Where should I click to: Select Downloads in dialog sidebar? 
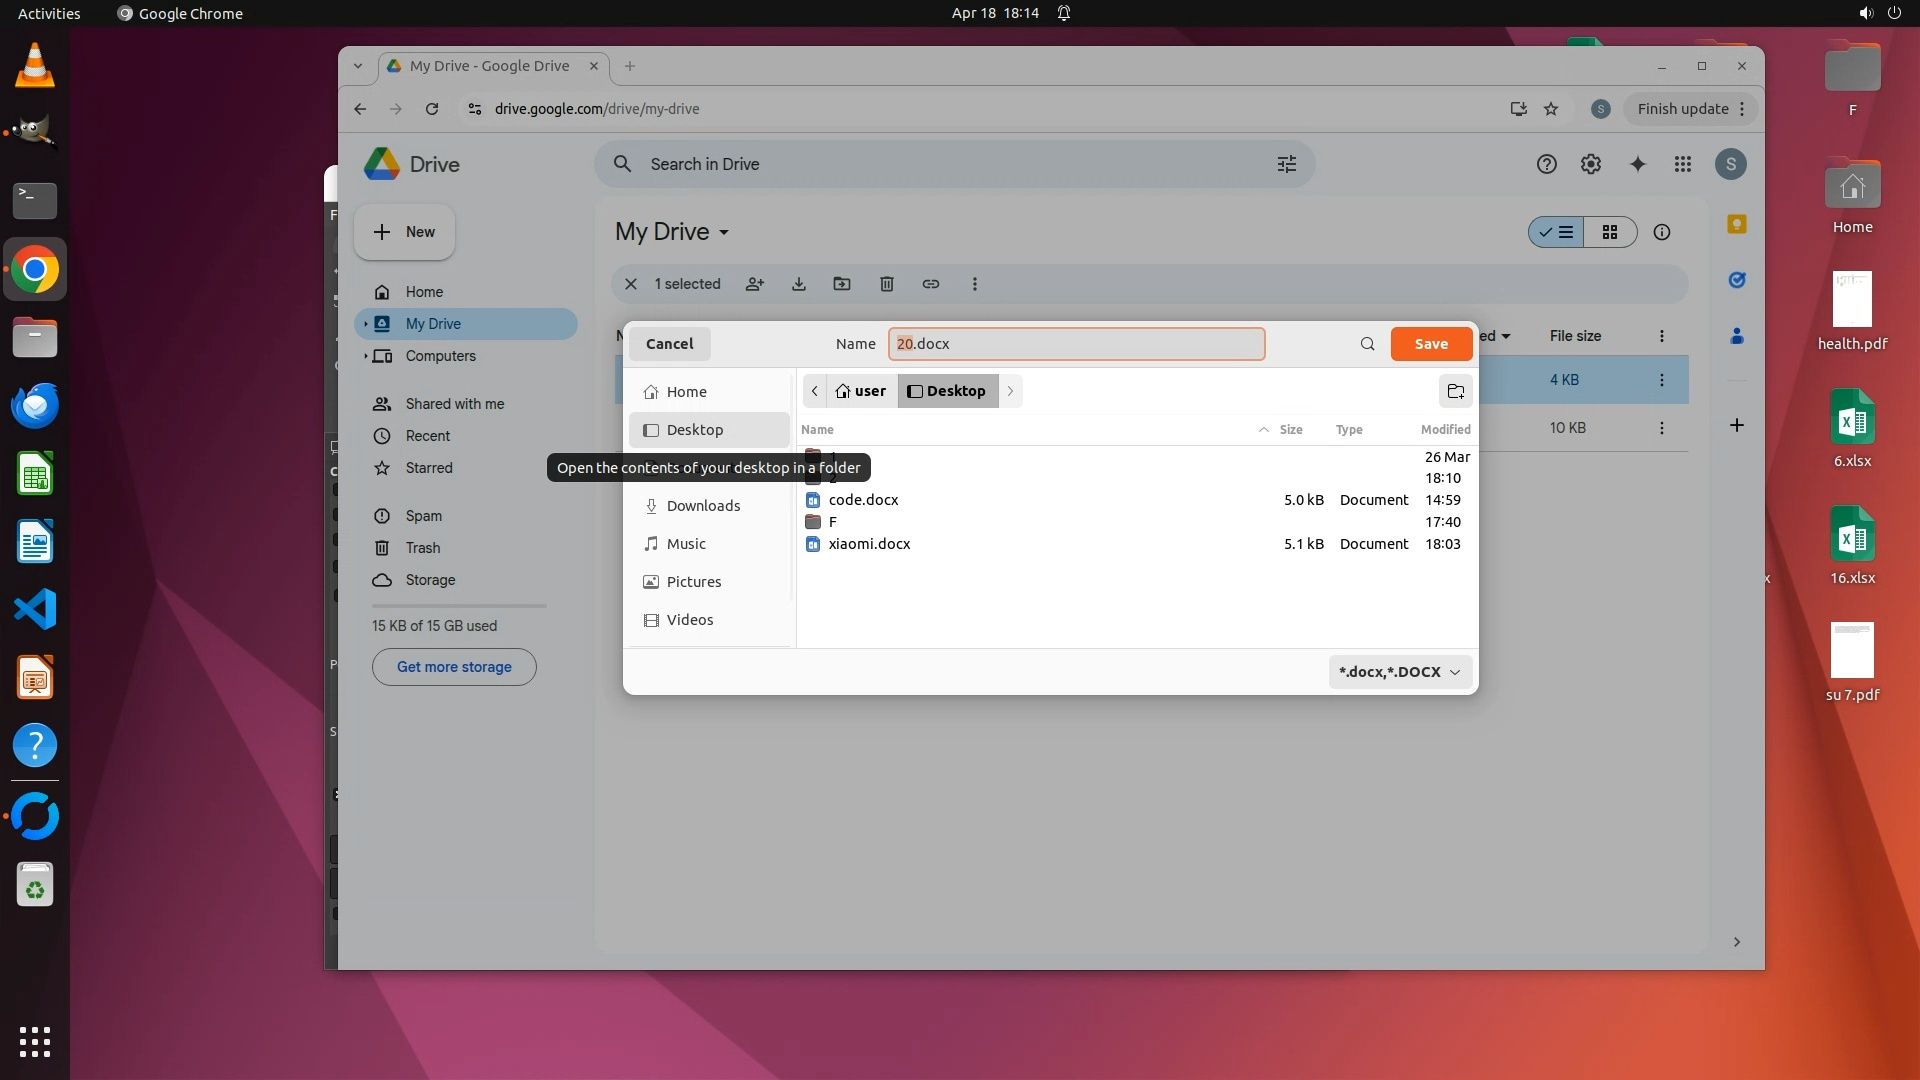pyautogui.click(x=703, y=506)
